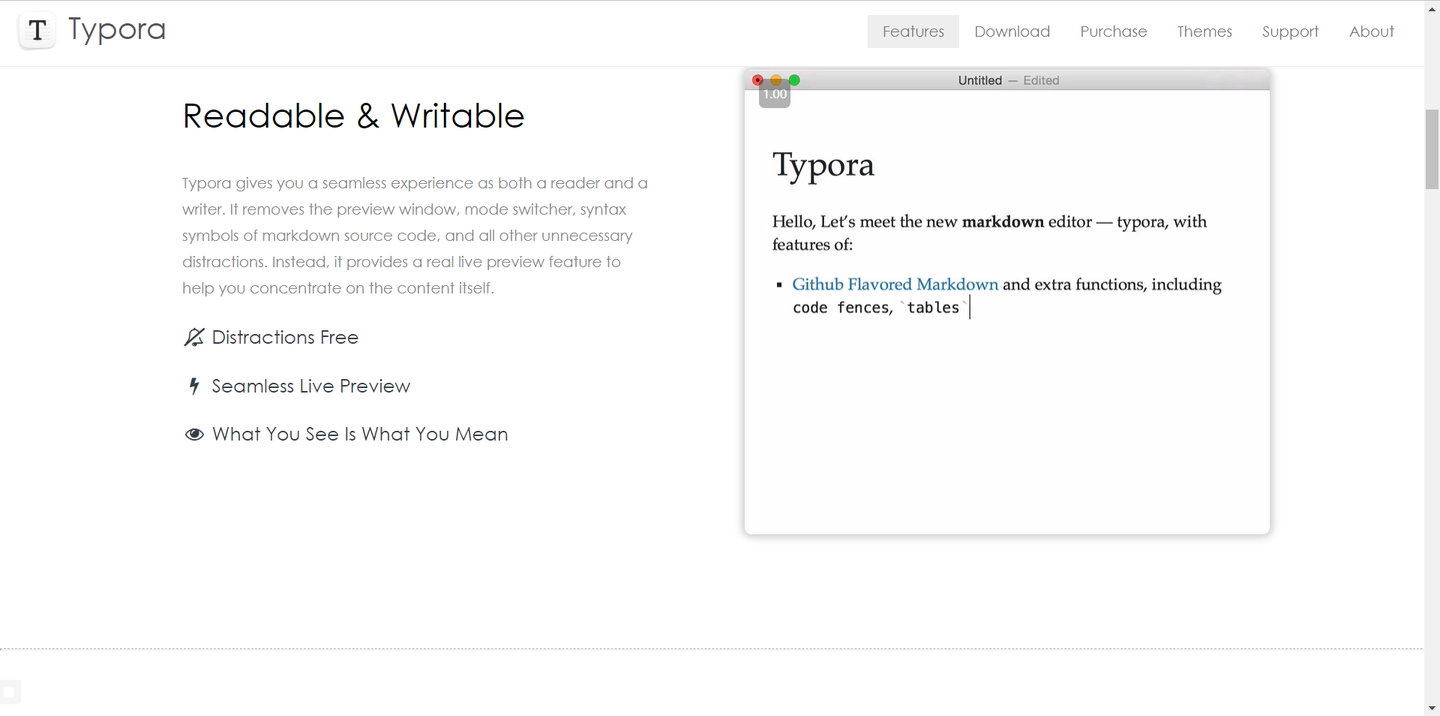Click the Distractions Free crossed-bell icon
The height and width of the screenshot is (716, 1440).
tap(194, 338)
